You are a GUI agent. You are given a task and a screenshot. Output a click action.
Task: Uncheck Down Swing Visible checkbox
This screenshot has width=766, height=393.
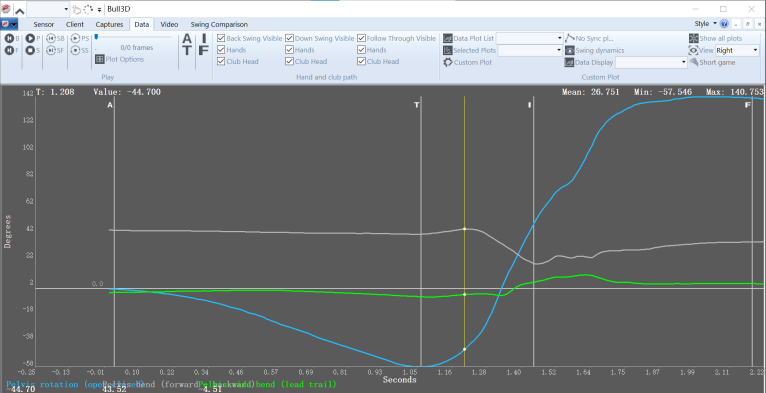point(290,38)
